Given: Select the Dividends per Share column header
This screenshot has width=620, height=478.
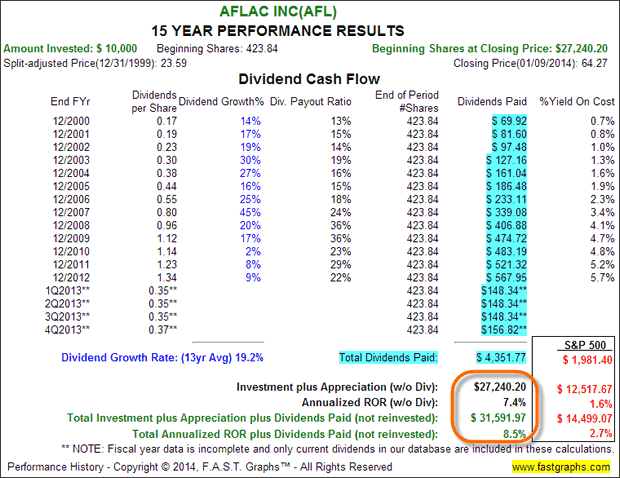Looking at the screenshot, I should (154, 102).
